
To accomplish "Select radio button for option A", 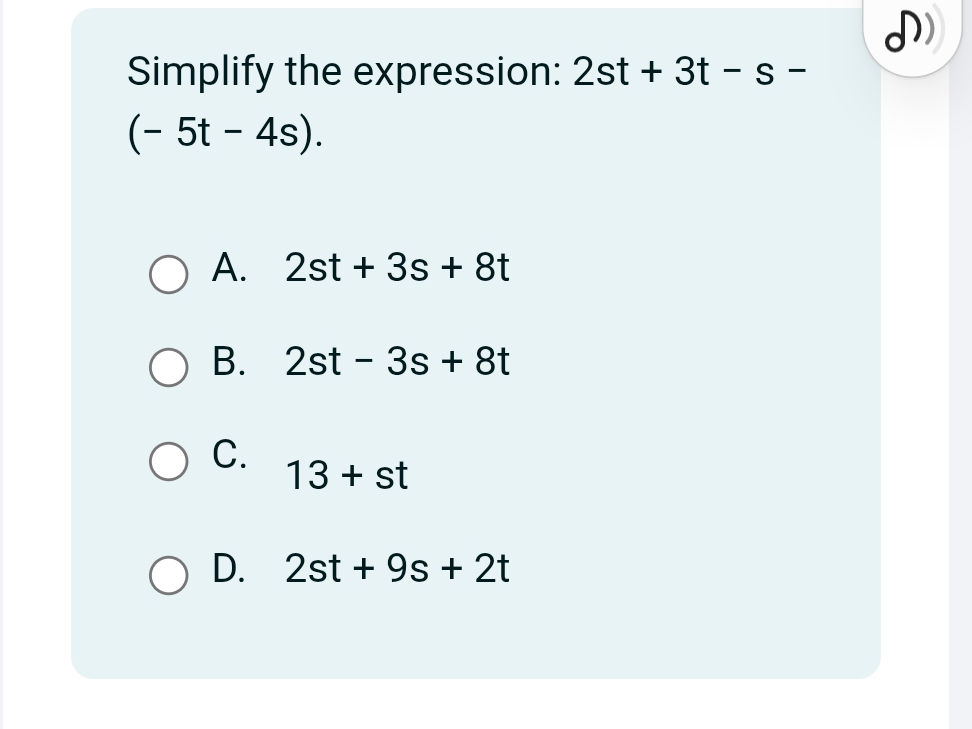I will click(x=168, y=273).
